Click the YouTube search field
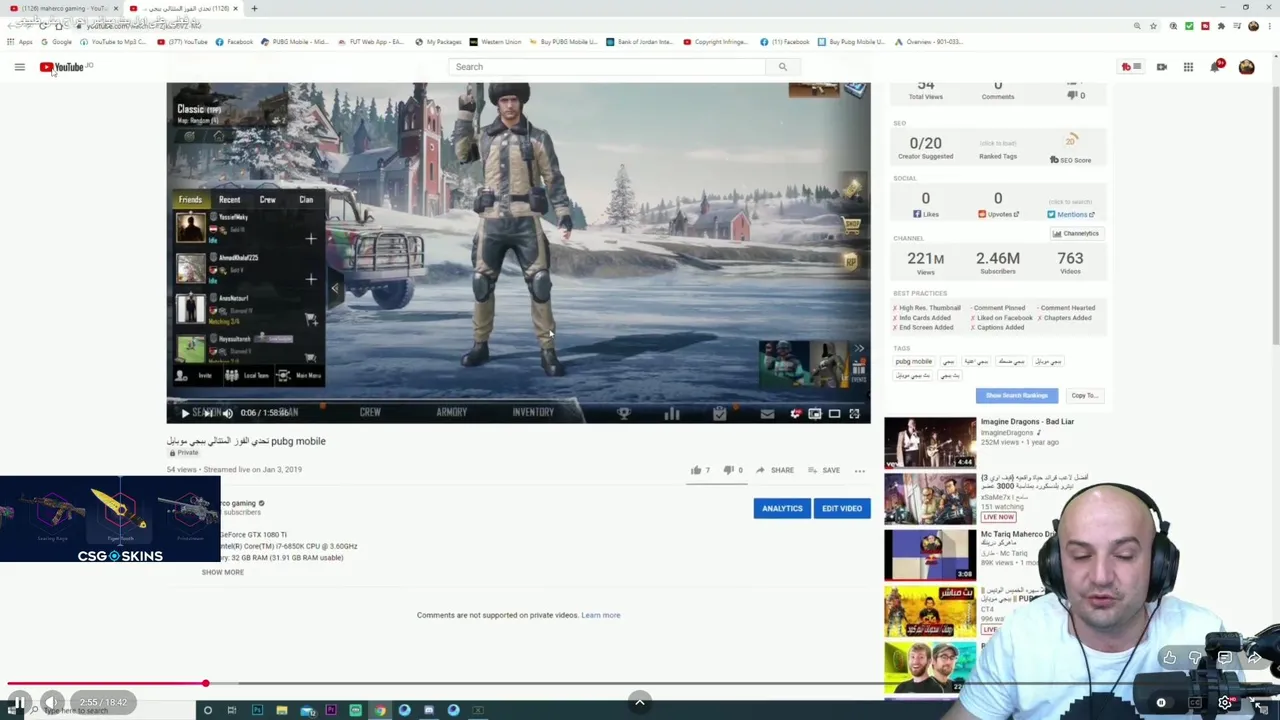This screenshot has height=720, width=1280. pos(606,67)
